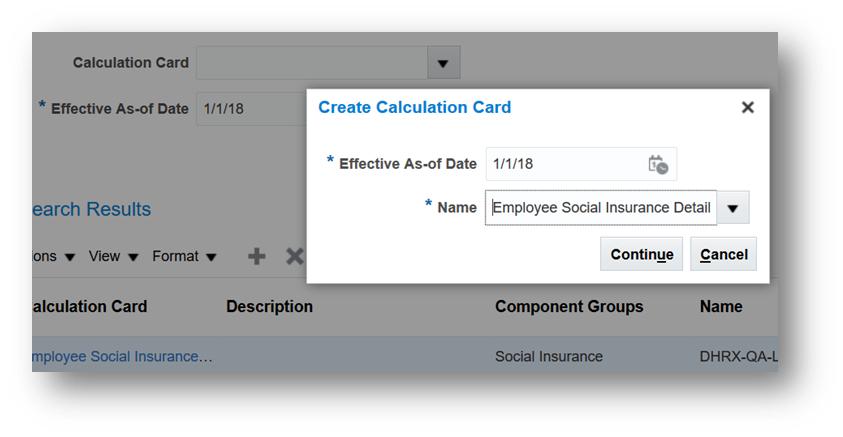This screenshot has height=437, width=843.
Task: Click the Name text field in the dialog
Action: tap(600, 208)
